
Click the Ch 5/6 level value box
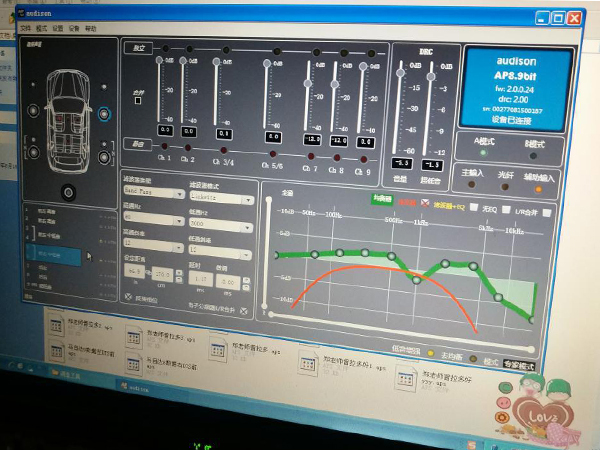273,137
